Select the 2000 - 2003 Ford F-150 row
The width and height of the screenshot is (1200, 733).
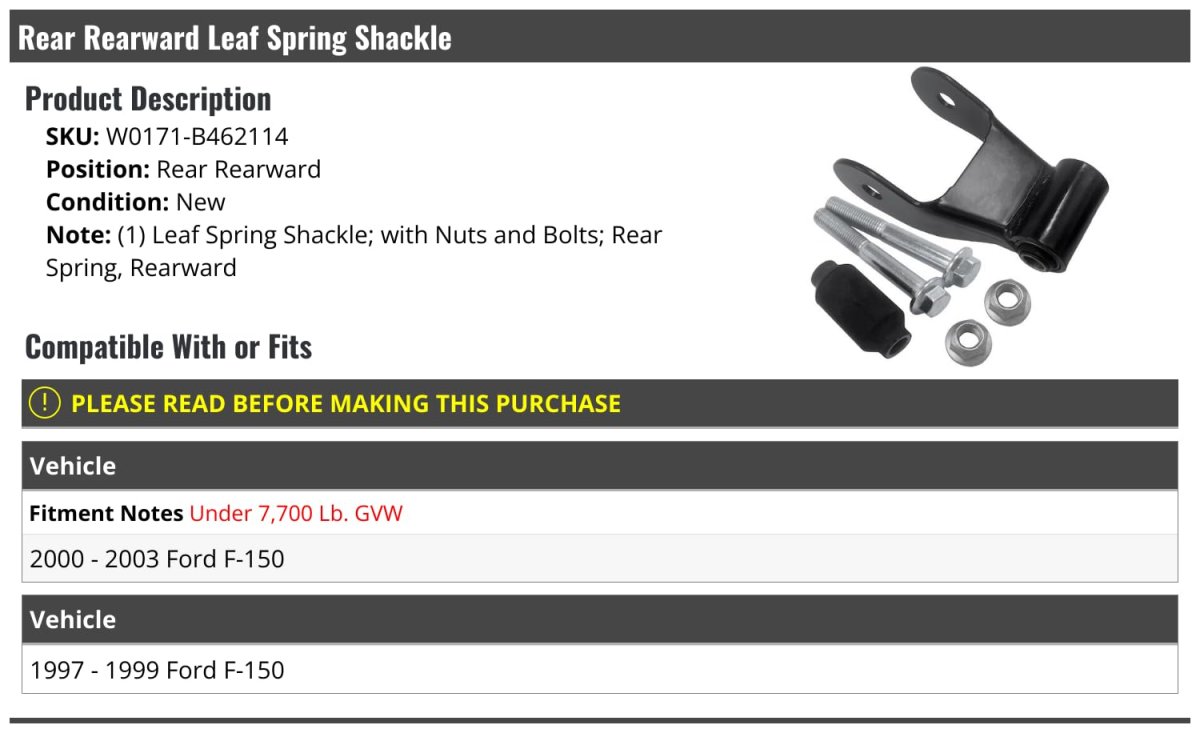pos(157,559)
